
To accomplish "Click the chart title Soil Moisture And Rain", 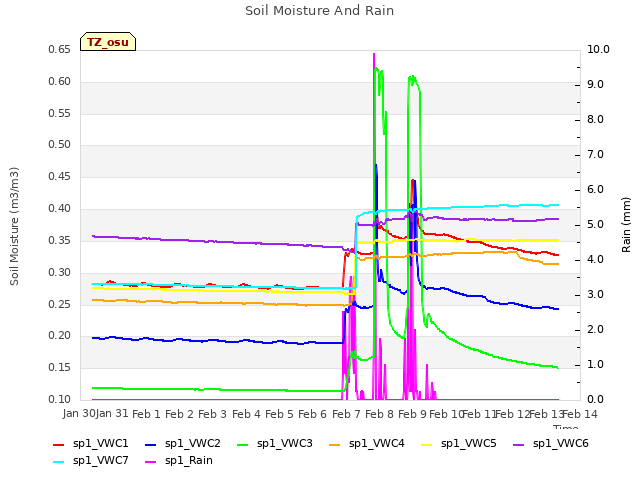I will coord(320,11).
